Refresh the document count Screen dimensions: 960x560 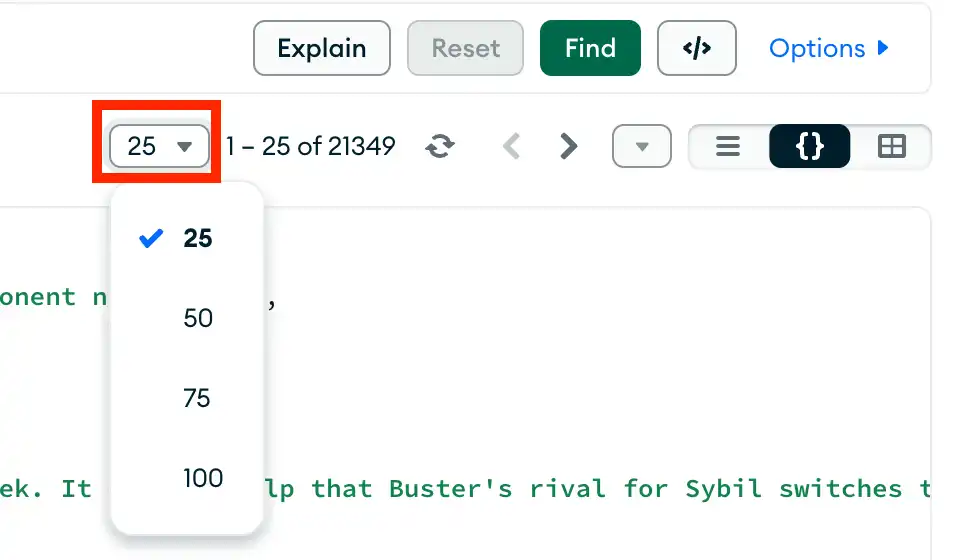click(x=439, y=147)
